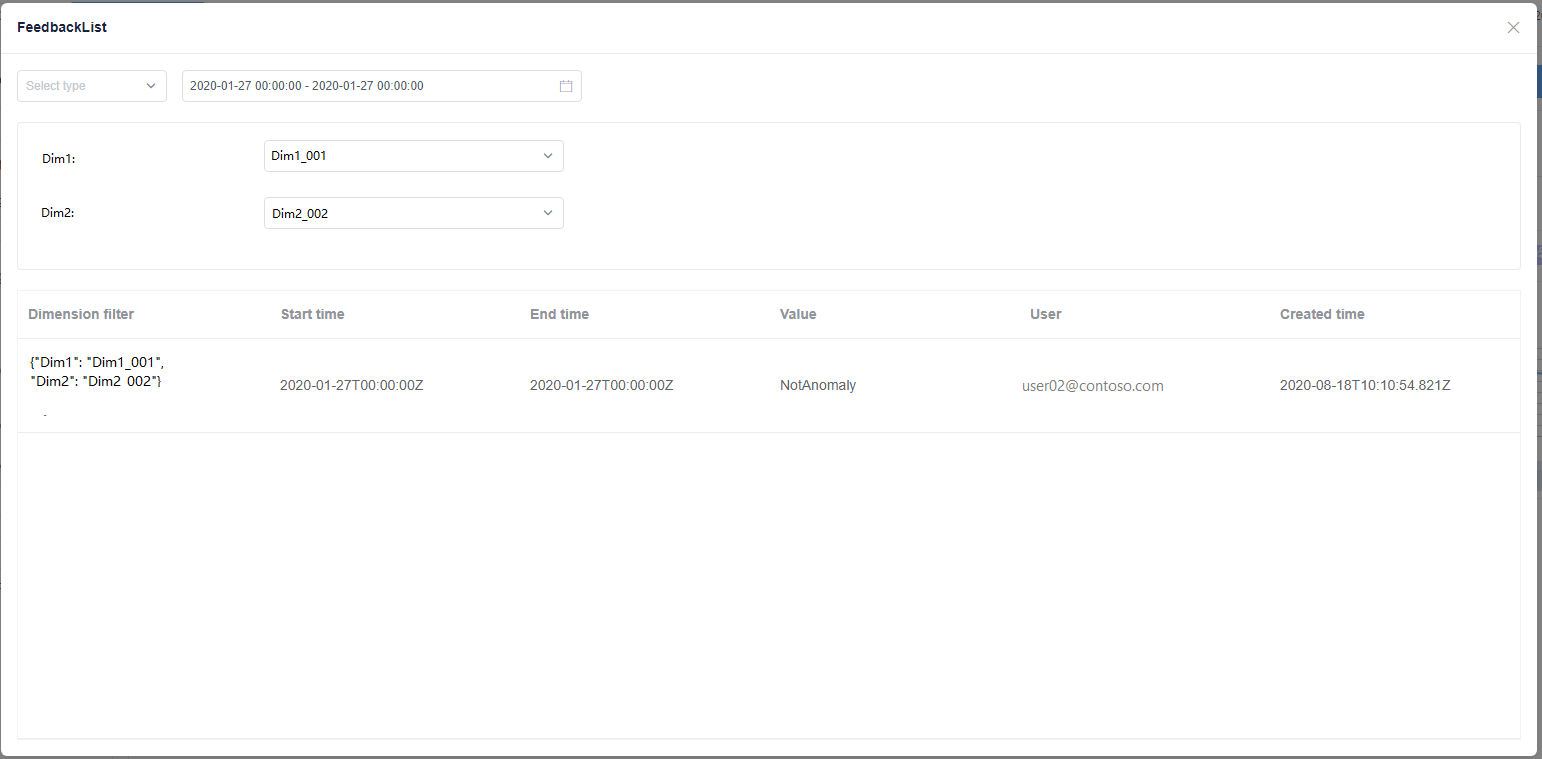Click the created time 2020-08-18T10:10:54.821Z cell

(x=1365, y=385)
